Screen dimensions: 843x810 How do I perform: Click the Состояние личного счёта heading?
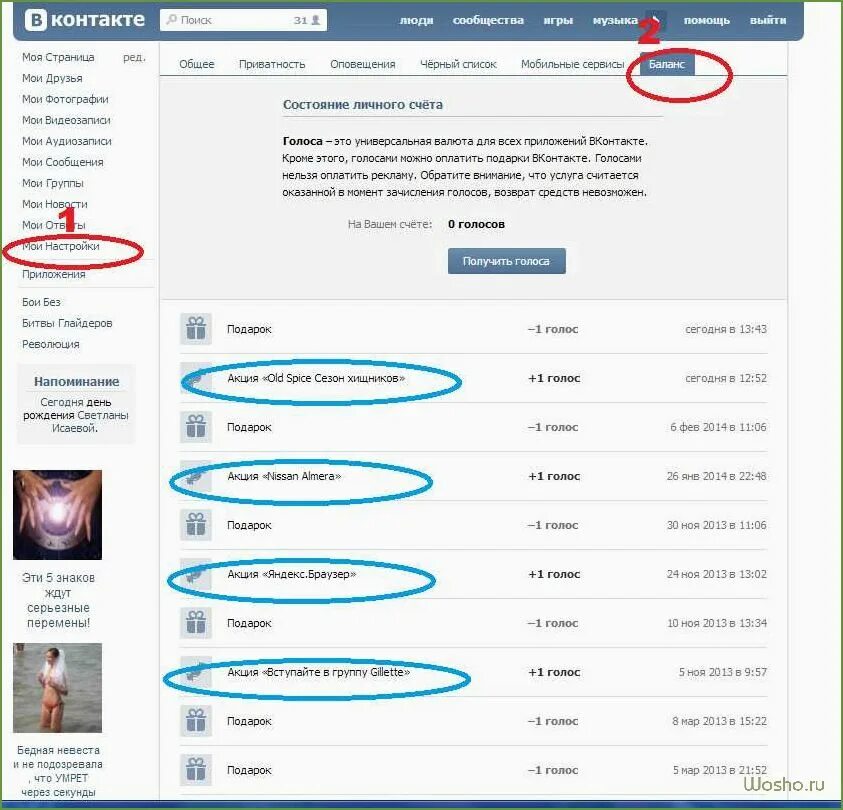click(363, 104)
